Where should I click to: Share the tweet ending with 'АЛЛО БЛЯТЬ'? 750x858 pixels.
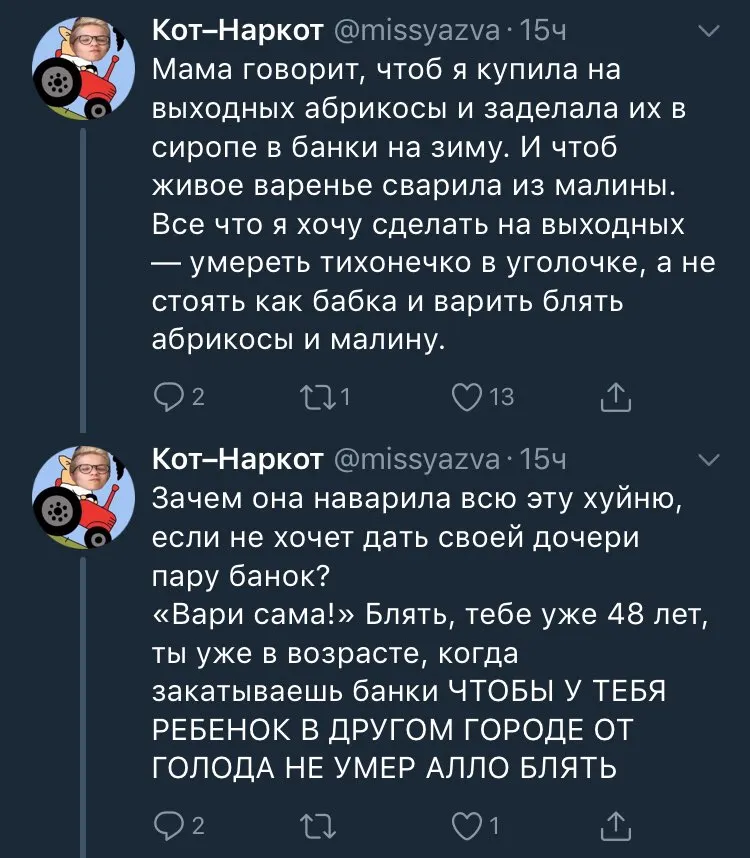click(x=615, y=827)
